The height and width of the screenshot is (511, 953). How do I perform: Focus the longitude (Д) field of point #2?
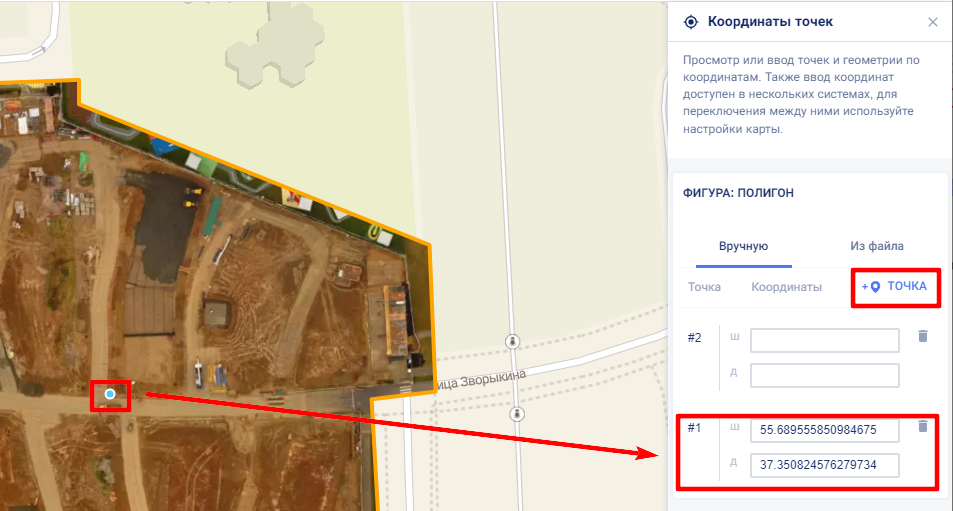(825, 376)
